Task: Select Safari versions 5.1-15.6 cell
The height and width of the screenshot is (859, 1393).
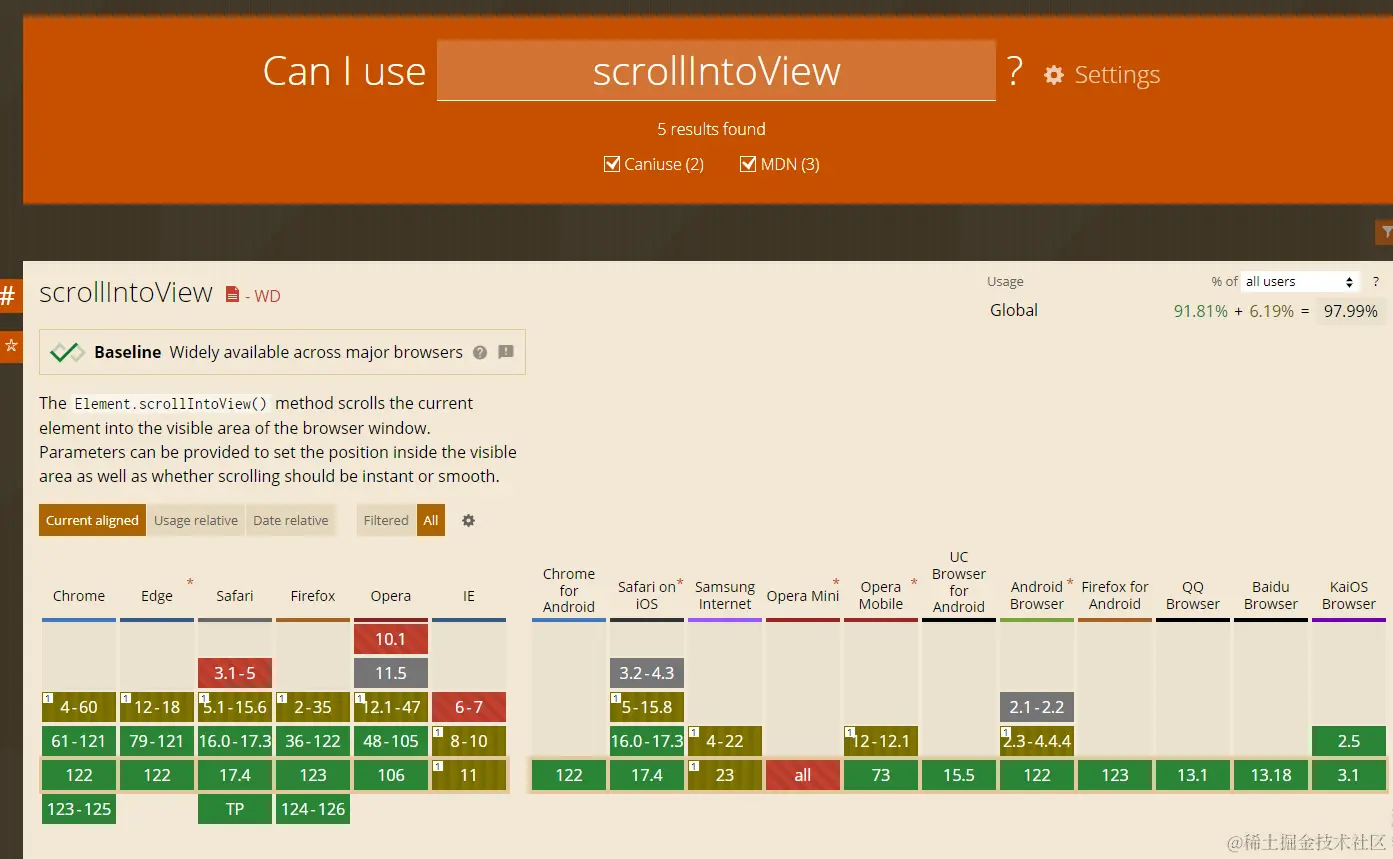Action: click(235, 707)
